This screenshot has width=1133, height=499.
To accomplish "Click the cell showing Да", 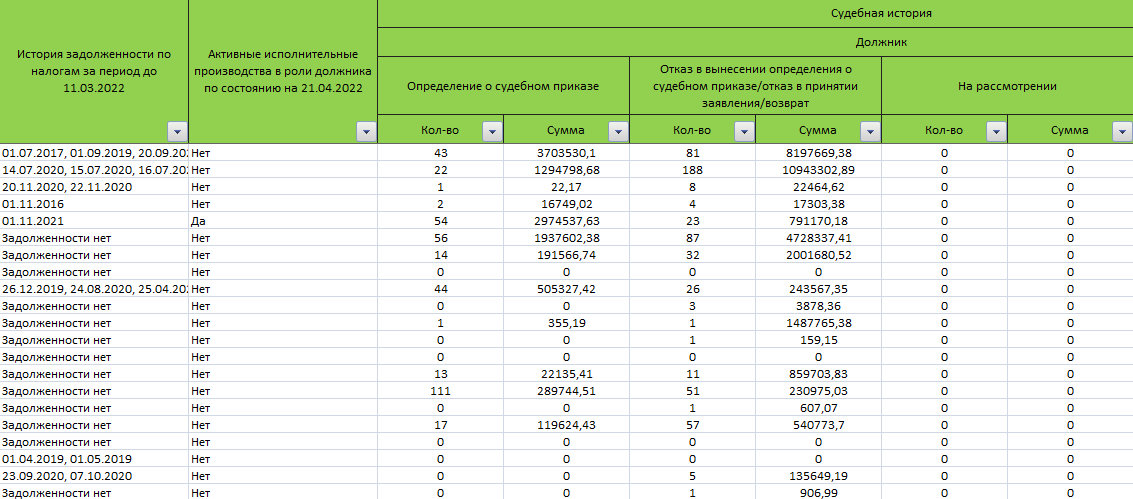I will 282,221.
